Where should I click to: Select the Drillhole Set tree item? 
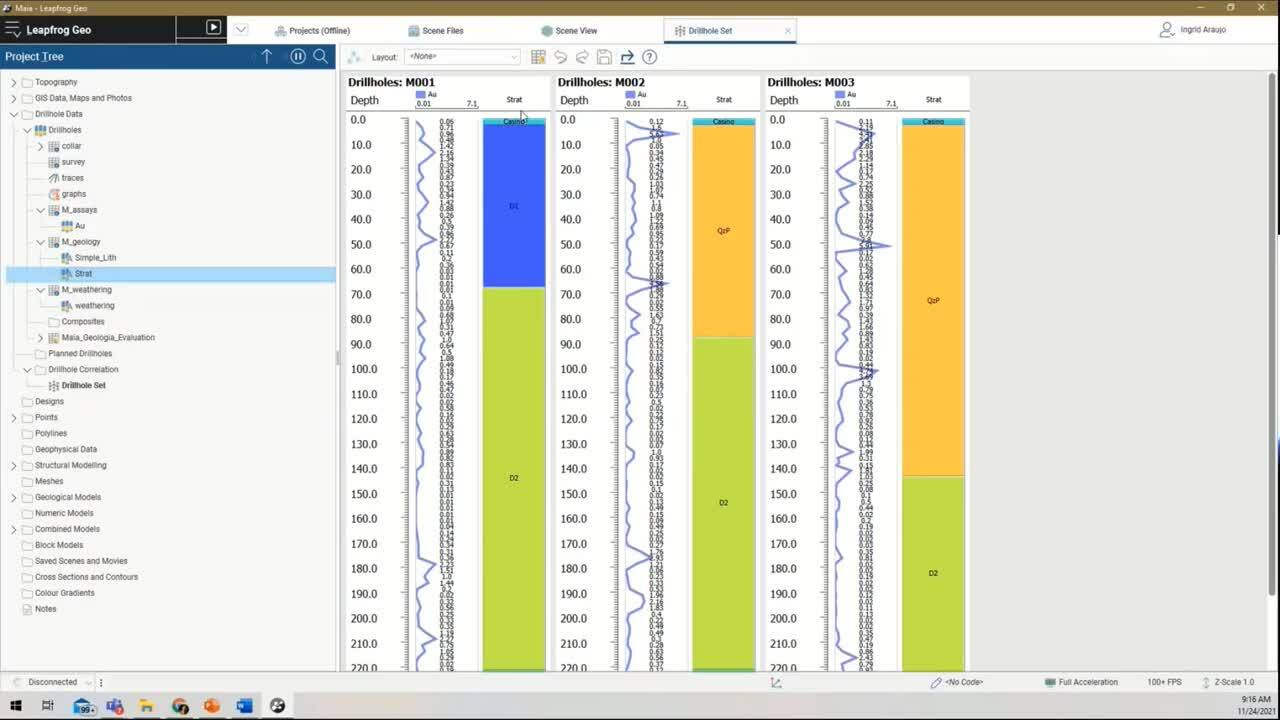(x=83, y=386)
